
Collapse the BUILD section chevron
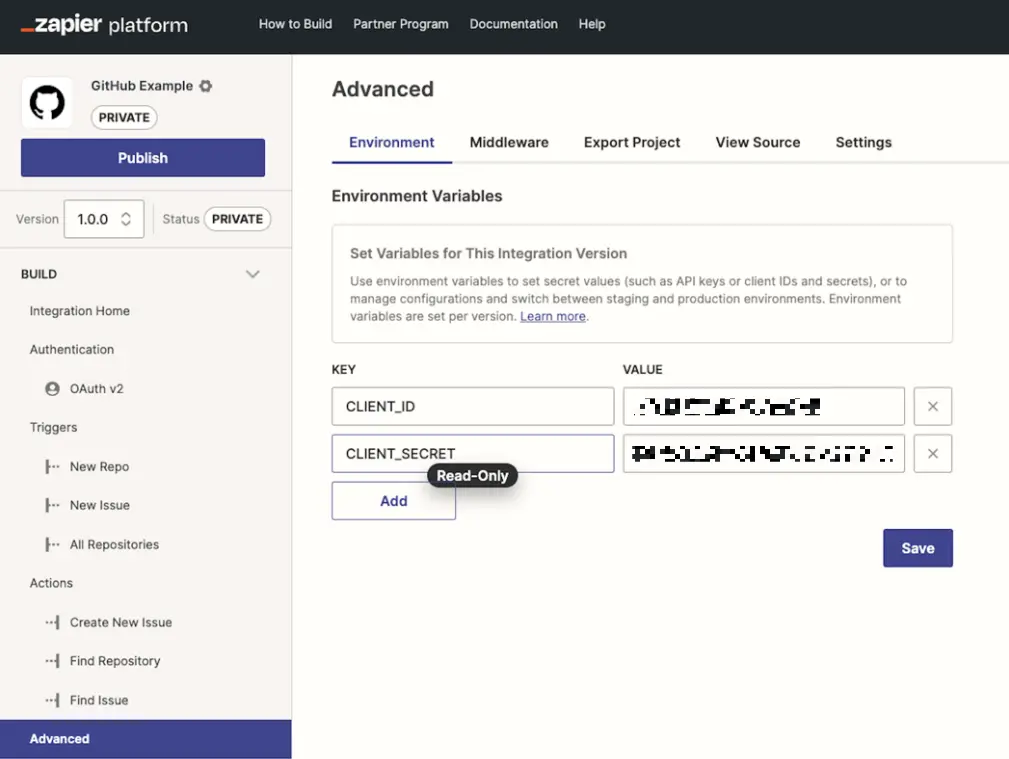[253, 274]
